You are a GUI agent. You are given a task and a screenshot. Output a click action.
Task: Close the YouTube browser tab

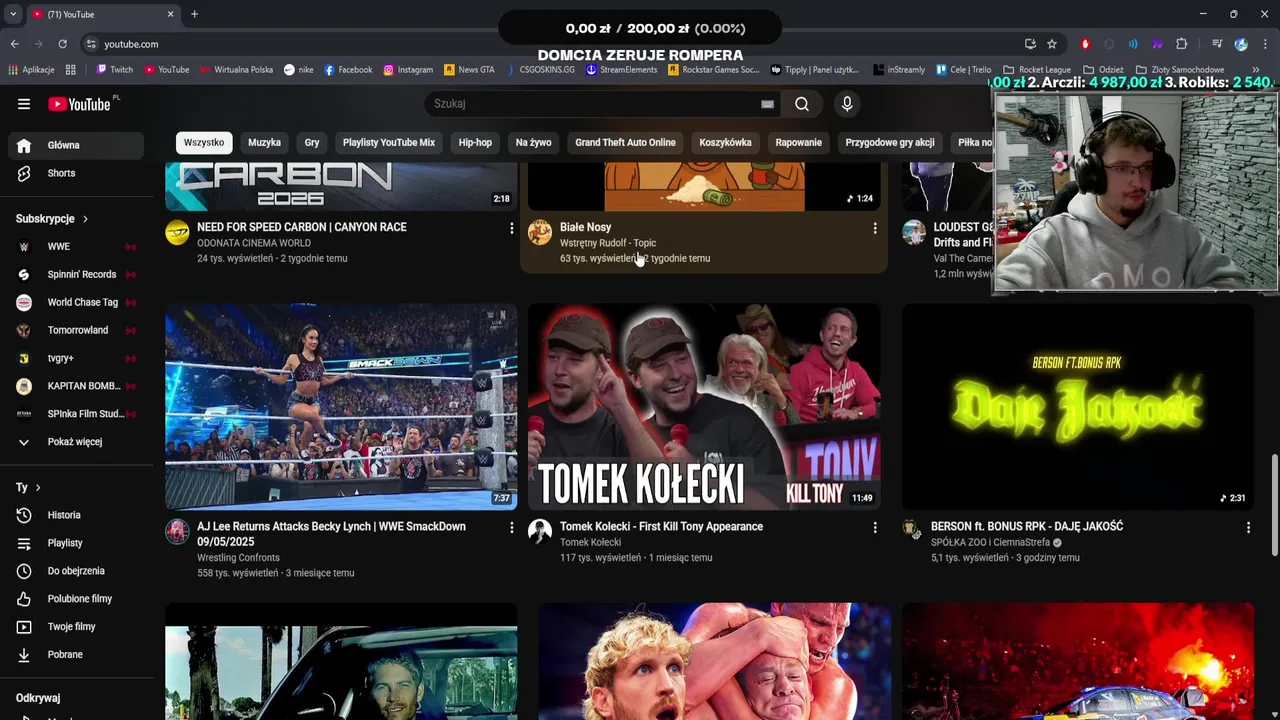[x=170, y=14]
